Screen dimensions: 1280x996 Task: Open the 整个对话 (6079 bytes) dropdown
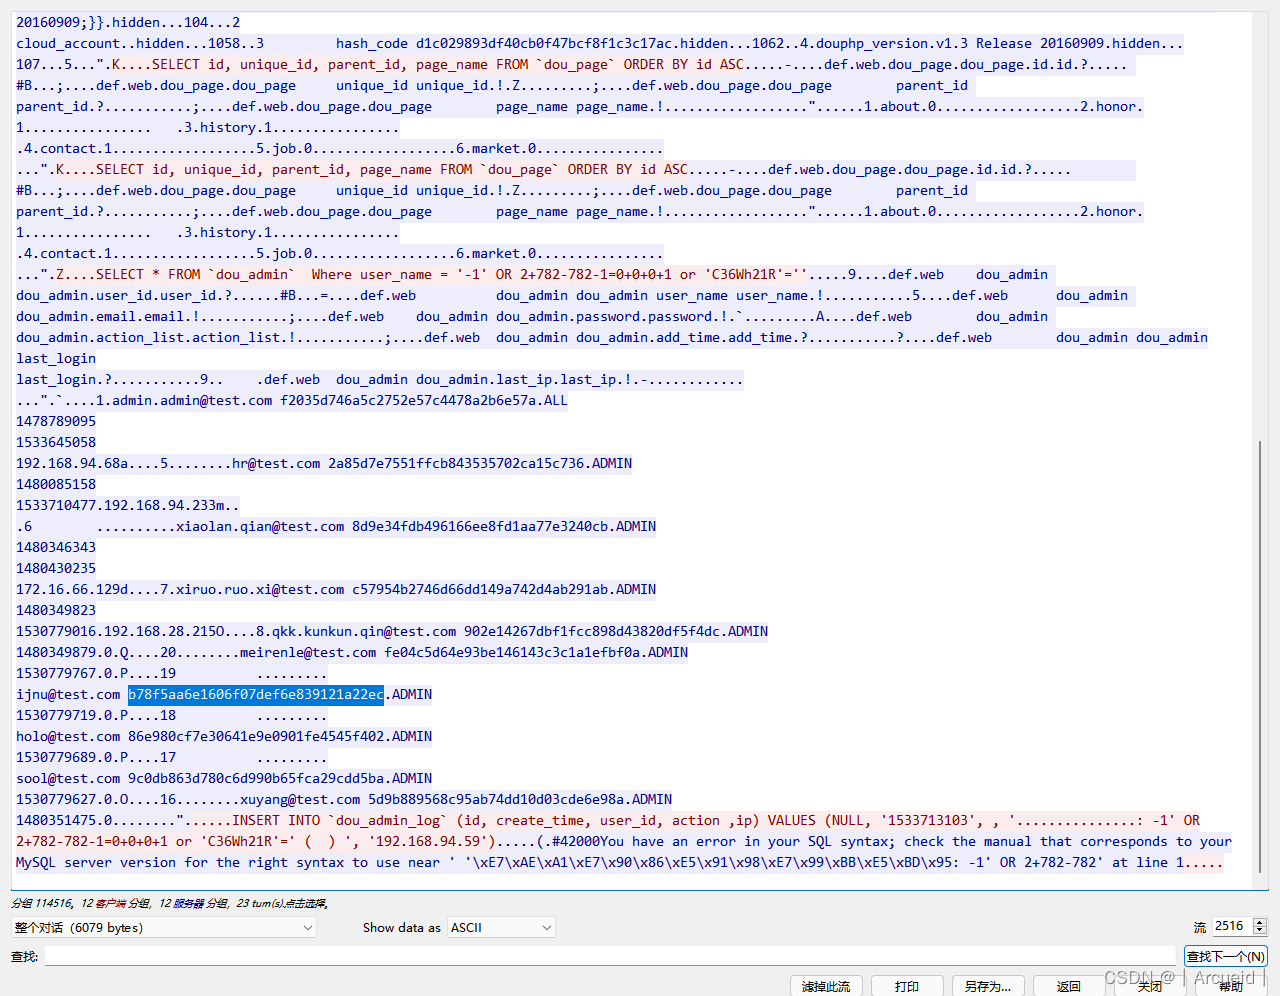coord(163,928)
